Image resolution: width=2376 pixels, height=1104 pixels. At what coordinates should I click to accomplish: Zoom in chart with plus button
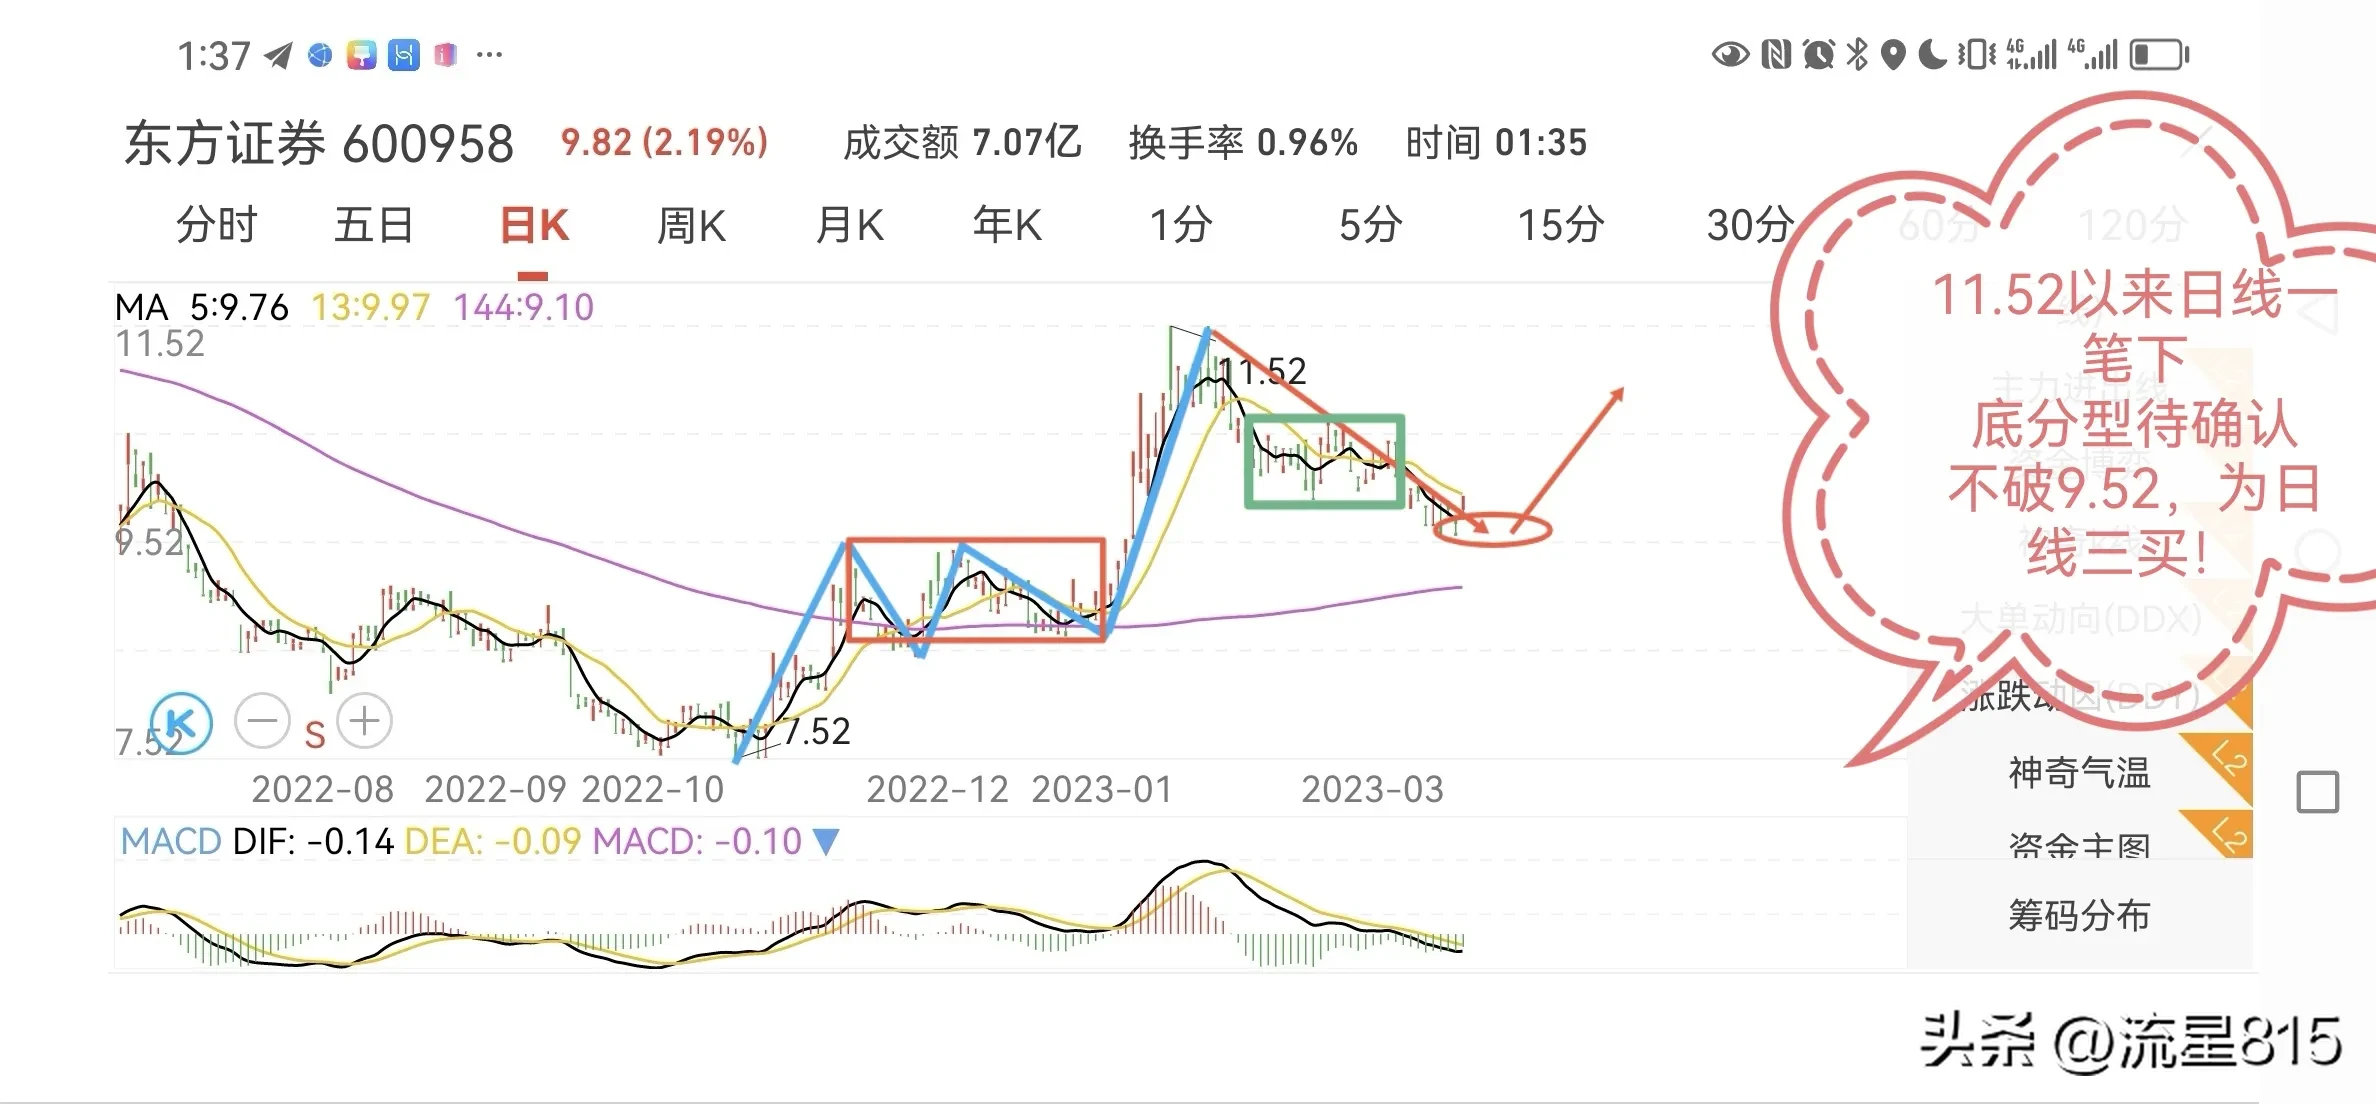point(364,721)
